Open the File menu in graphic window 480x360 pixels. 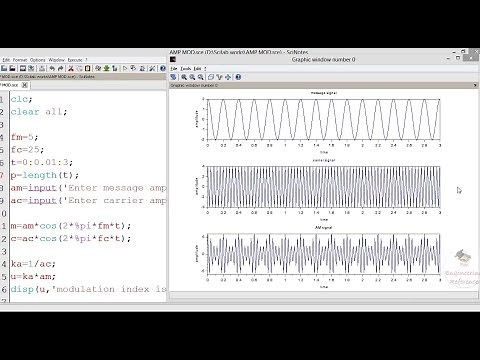point(174,69)
